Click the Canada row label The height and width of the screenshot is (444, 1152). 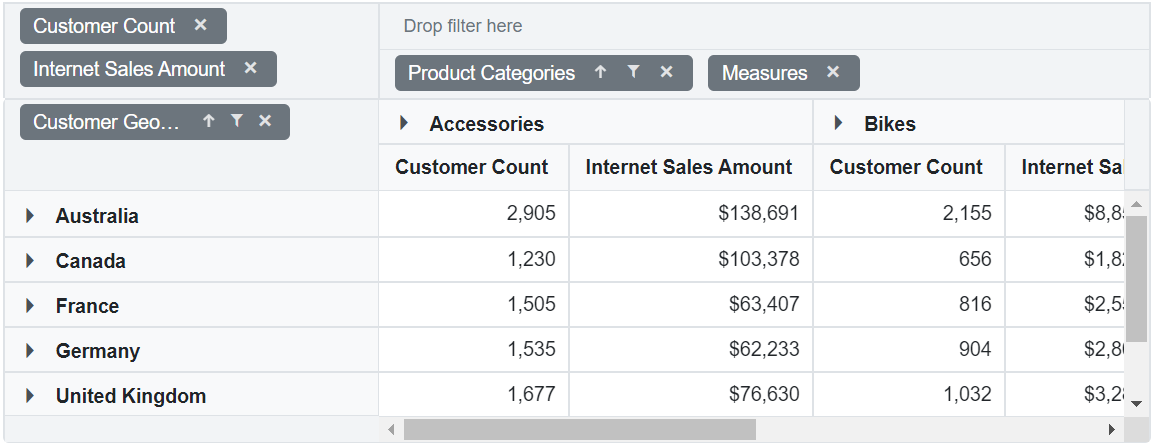[90, 261]
